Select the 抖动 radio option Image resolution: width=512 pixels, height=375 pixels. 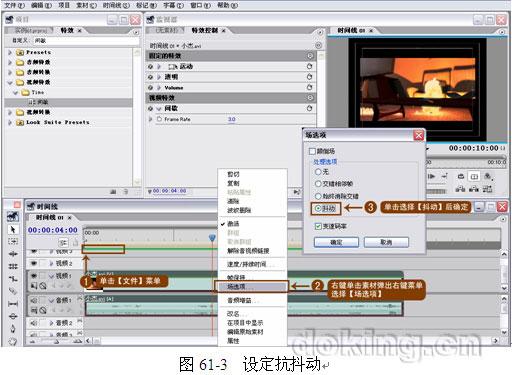point(318,208)
